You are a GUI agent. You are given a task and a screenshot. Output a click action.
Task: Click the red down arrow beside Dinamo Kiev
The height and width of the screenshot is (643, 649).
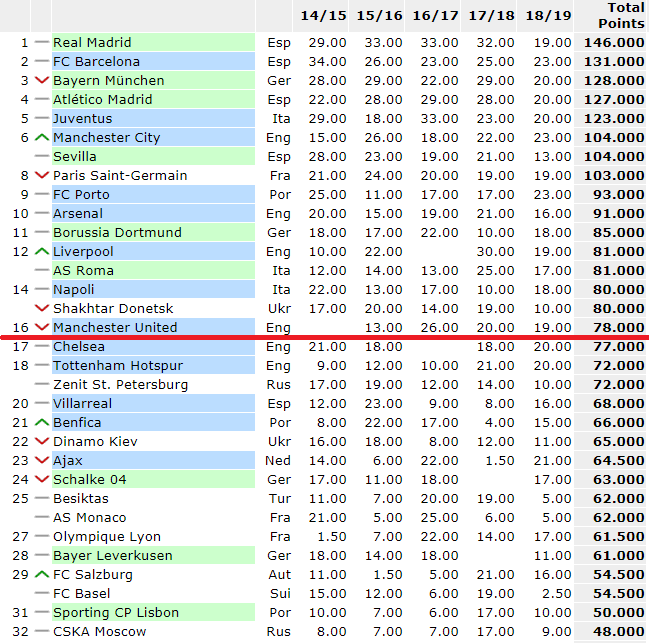pyautogui.click(x=42, y=441)
